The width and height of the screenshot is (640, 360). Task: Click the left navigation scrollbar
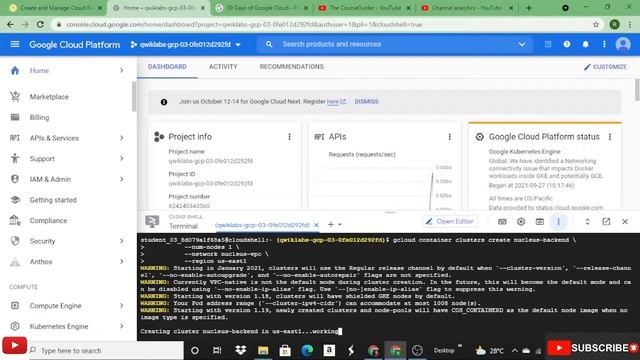[x=134, y=97]
